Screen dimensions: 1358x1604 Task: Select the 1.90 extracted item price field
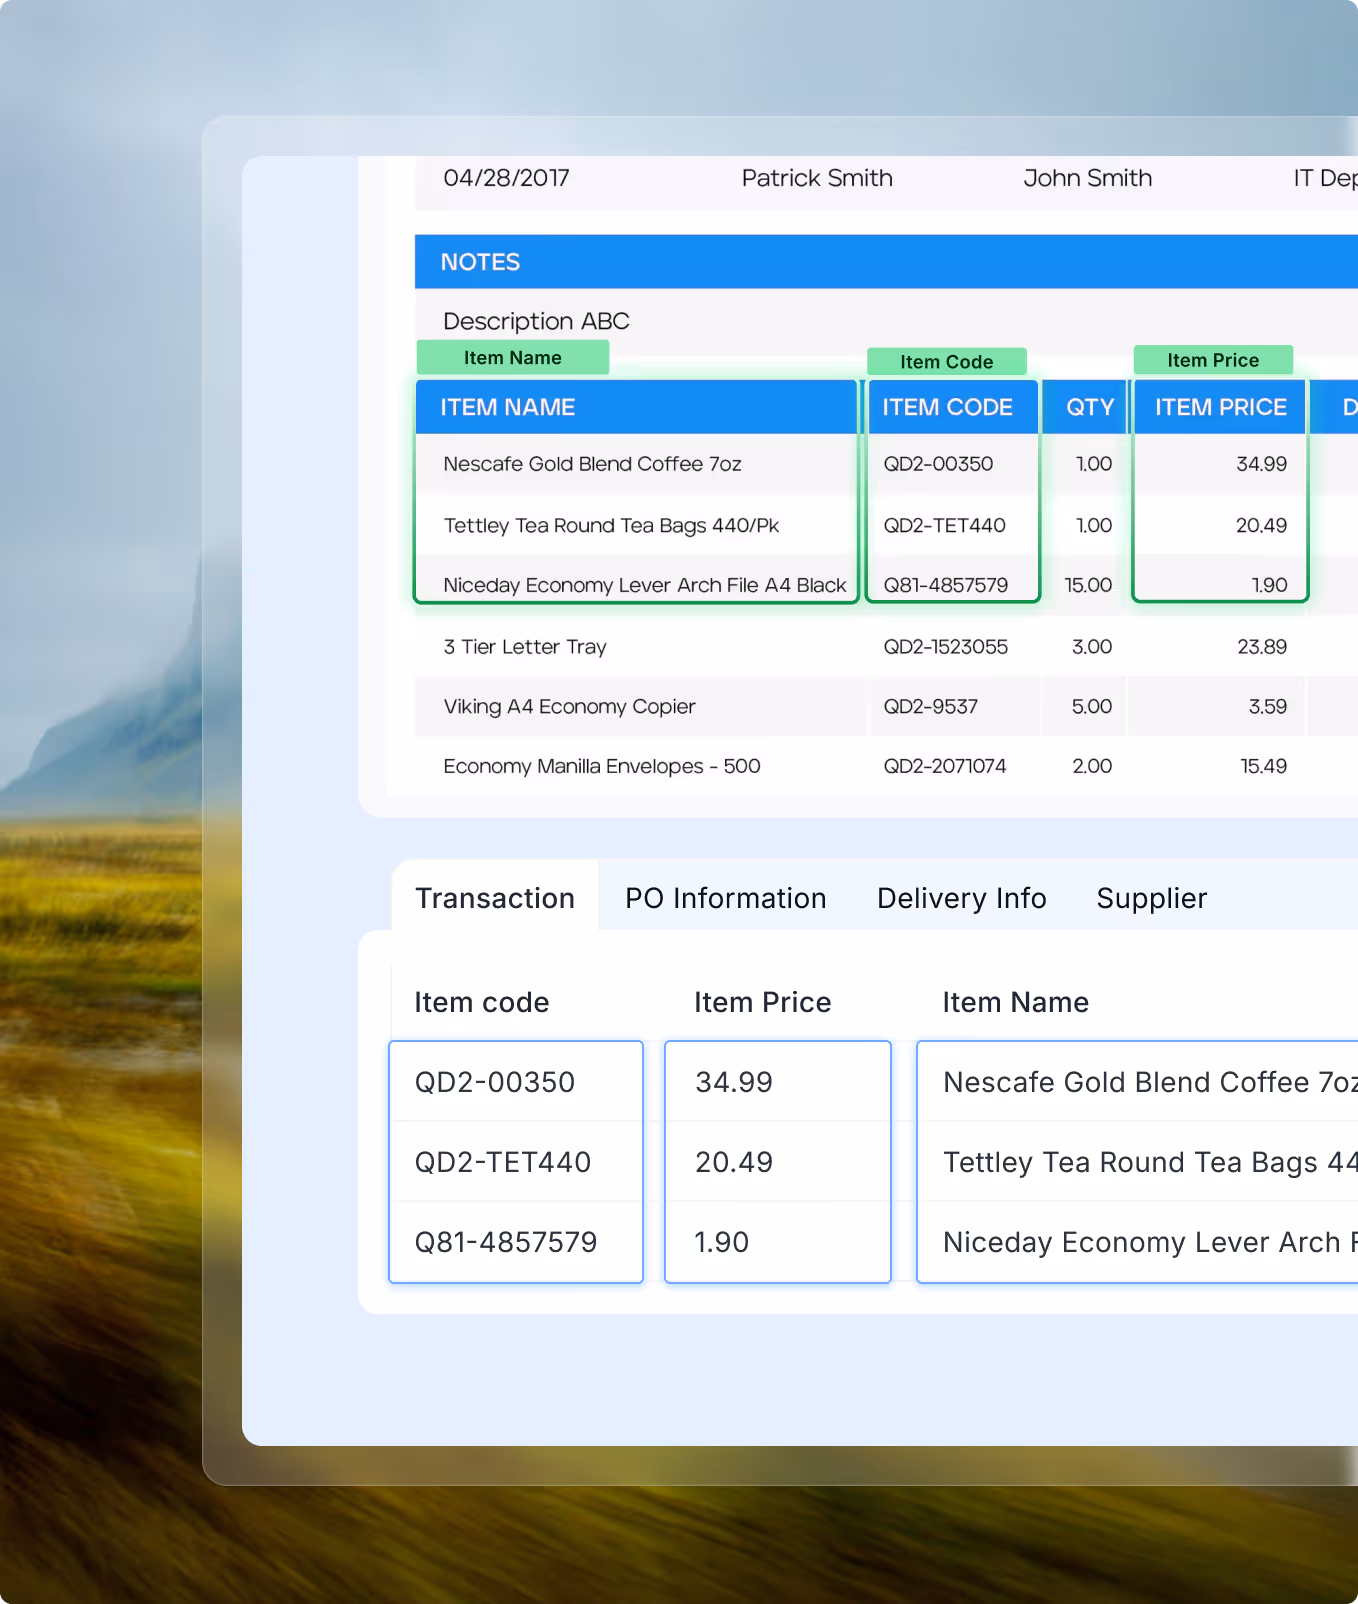778,1242
